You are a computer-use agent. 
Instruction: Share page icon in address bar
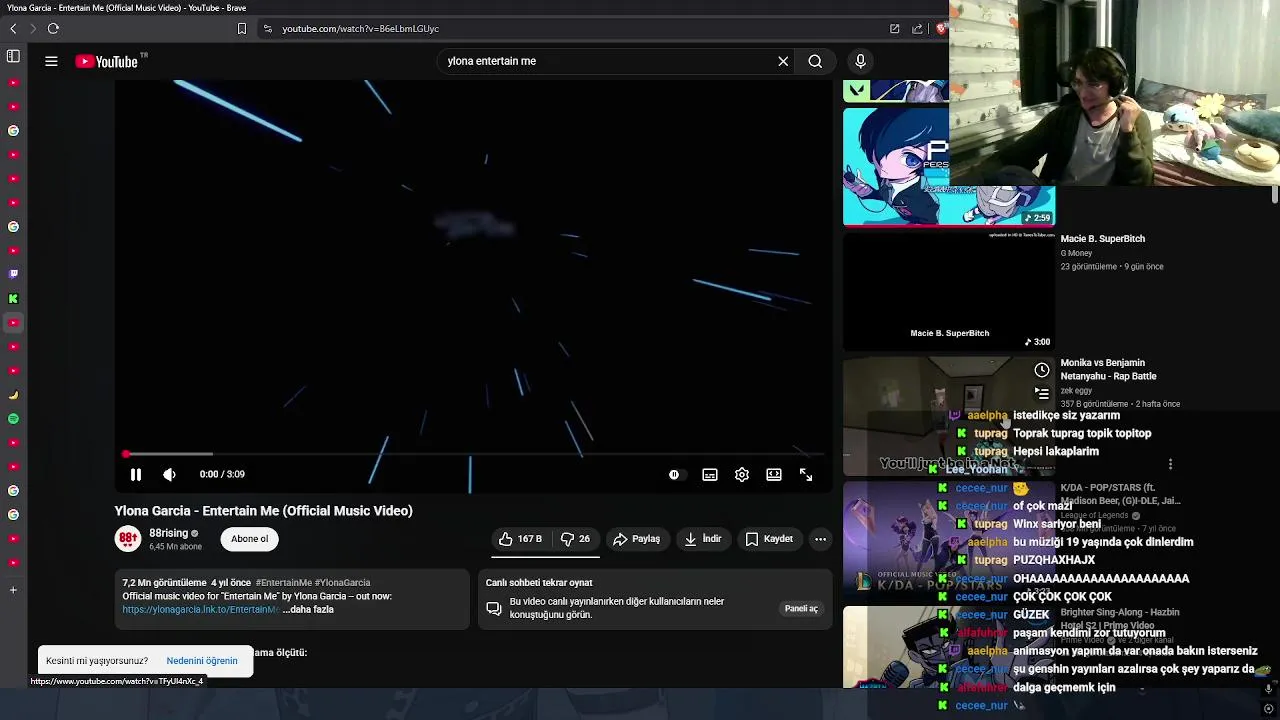click(917, 29)
